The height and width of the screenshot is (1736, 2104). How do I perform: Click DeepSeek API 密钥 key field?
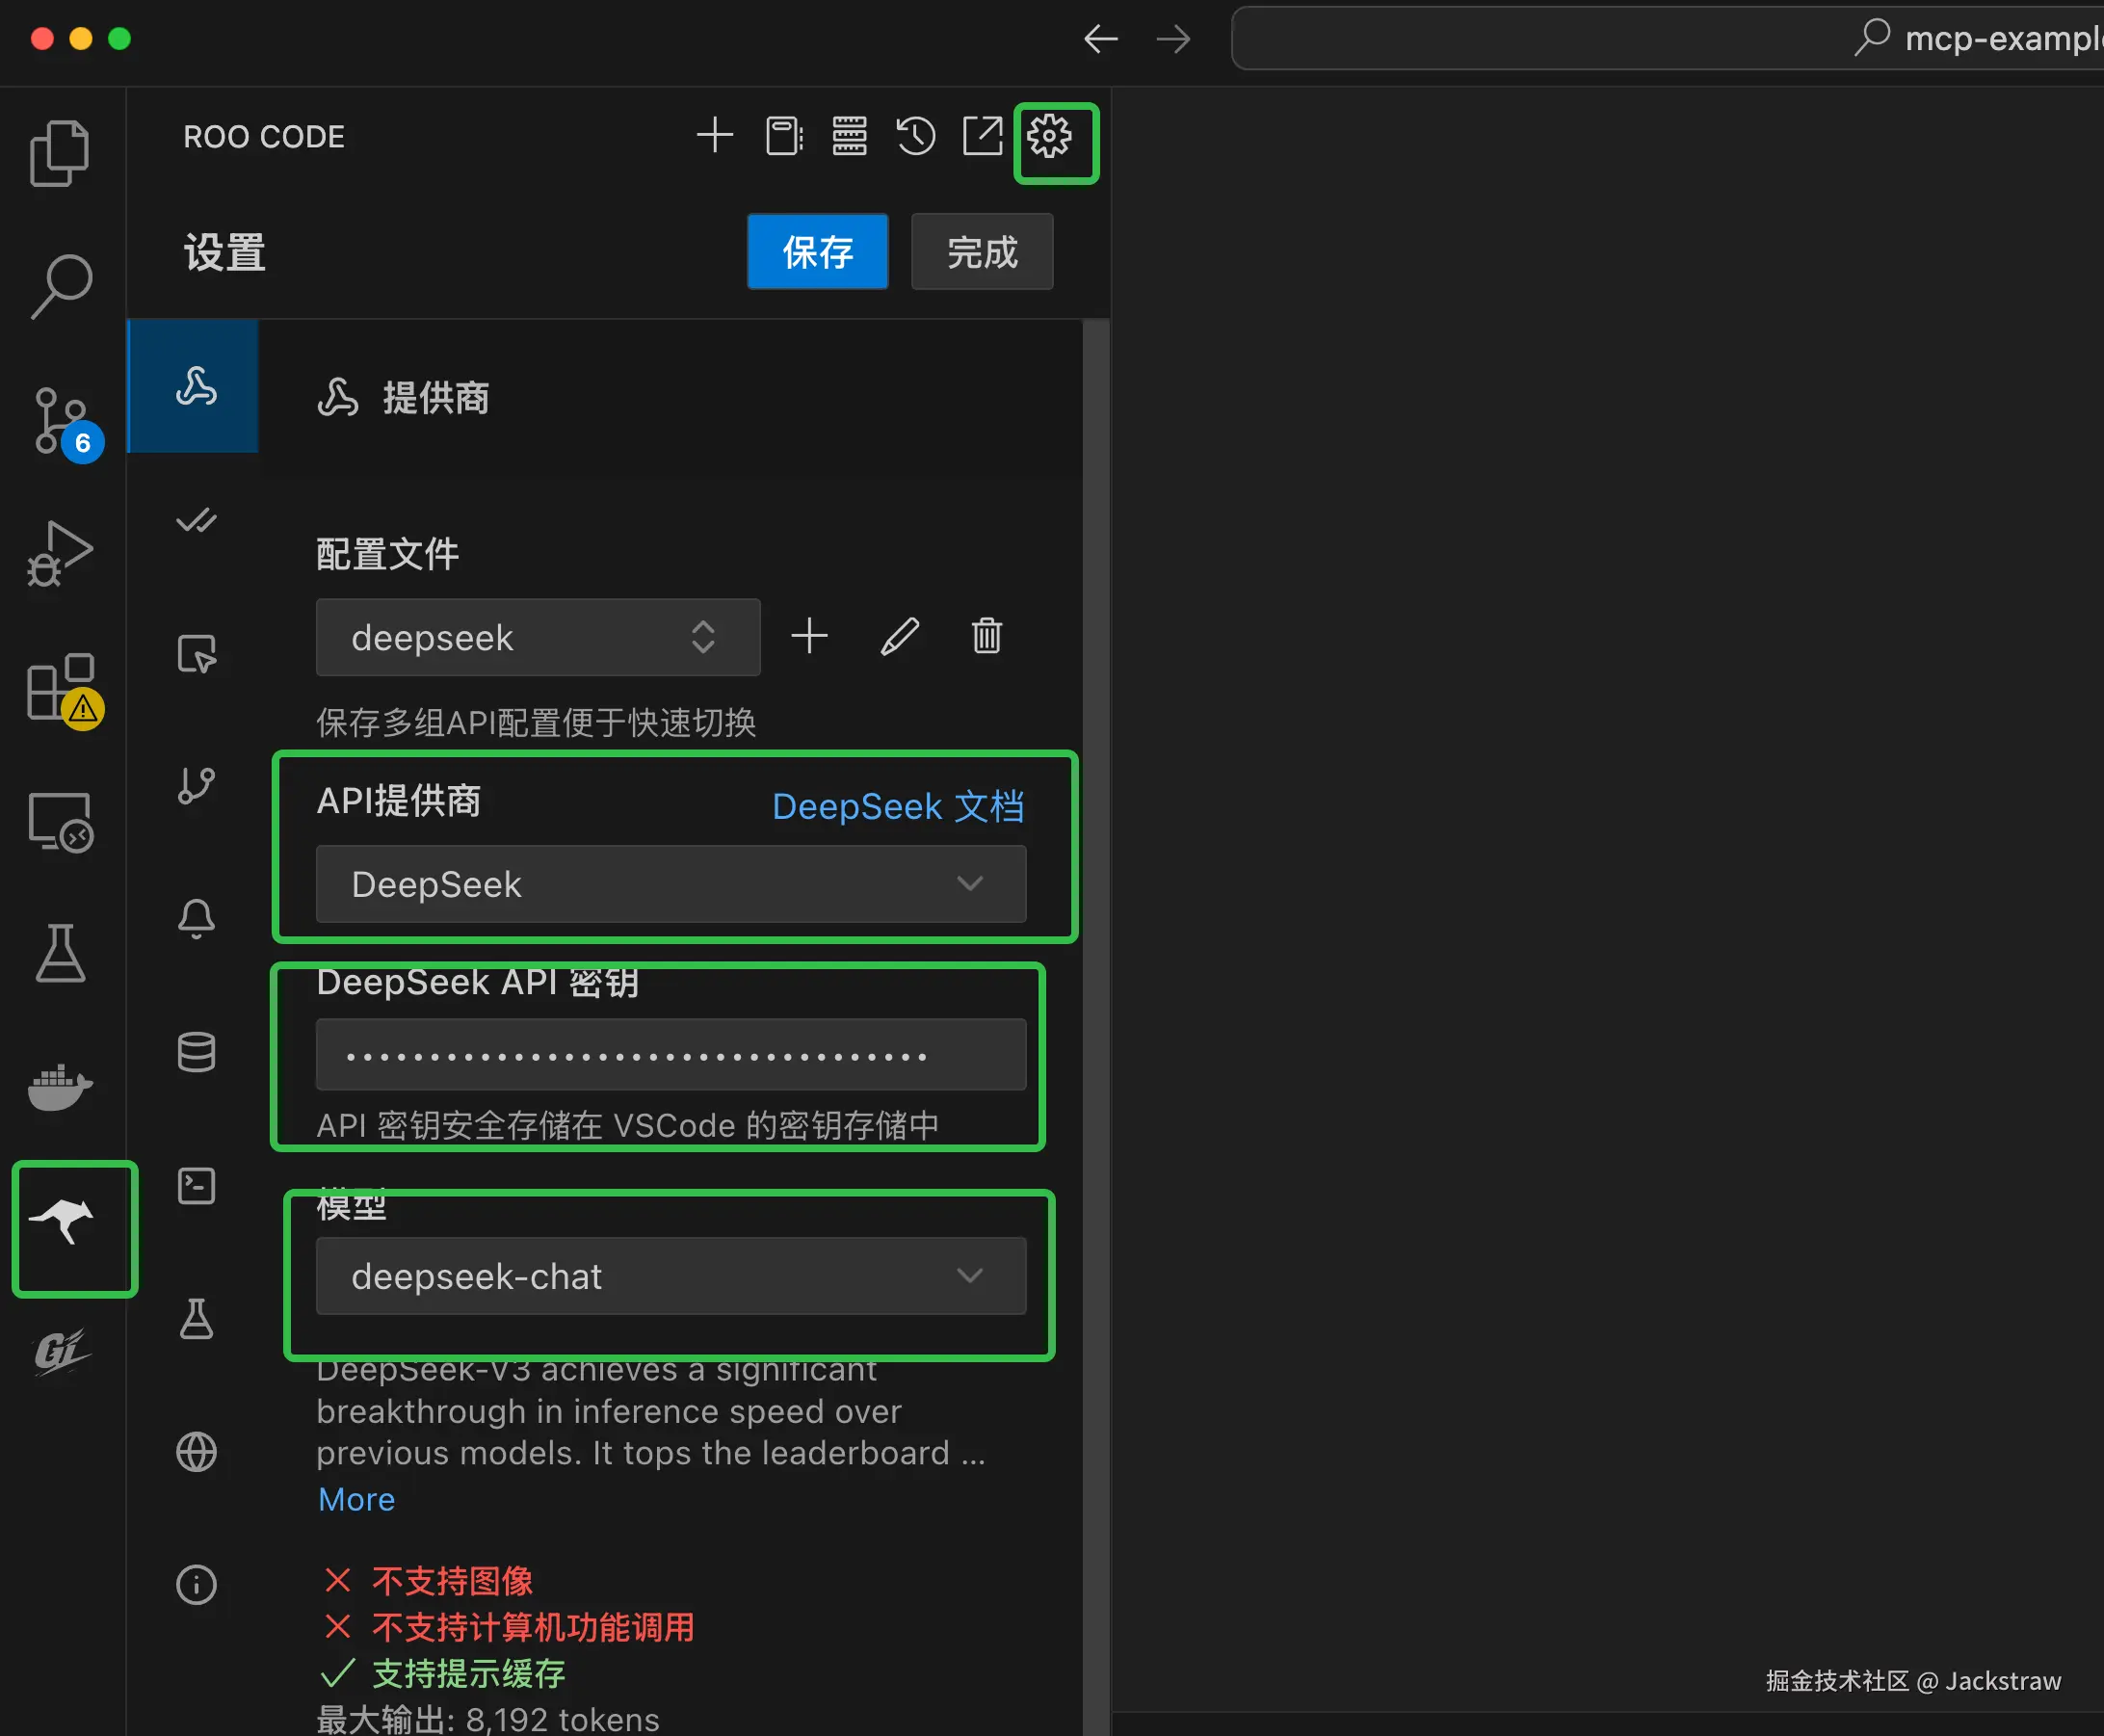coord(670,1055)
